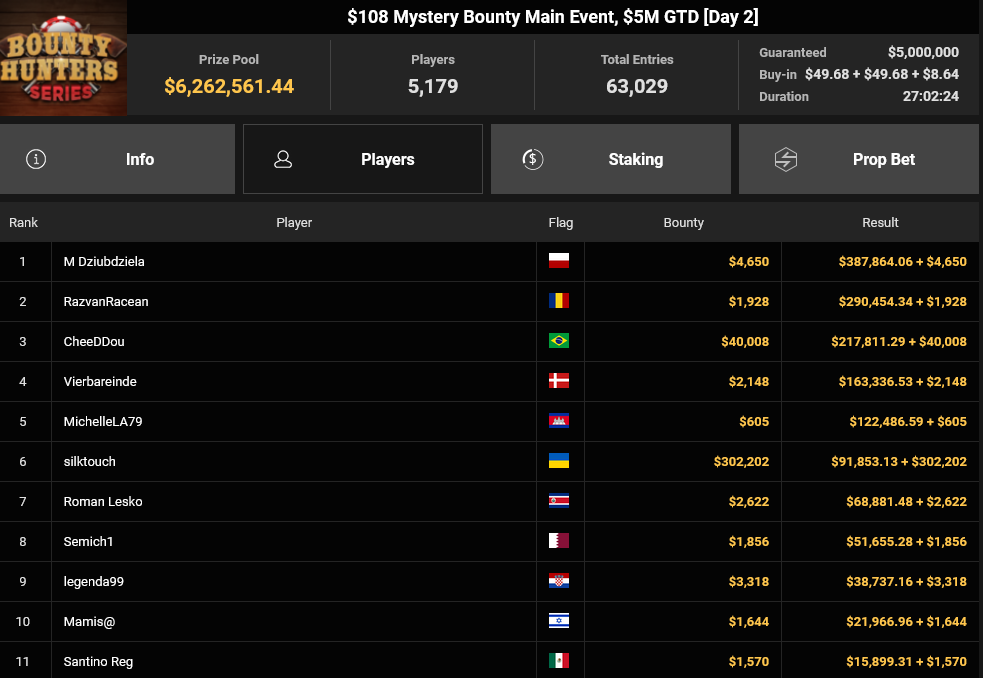Sort by the Rank column header
The width and height of the screenshot is (983, 678).
[24, 222]
